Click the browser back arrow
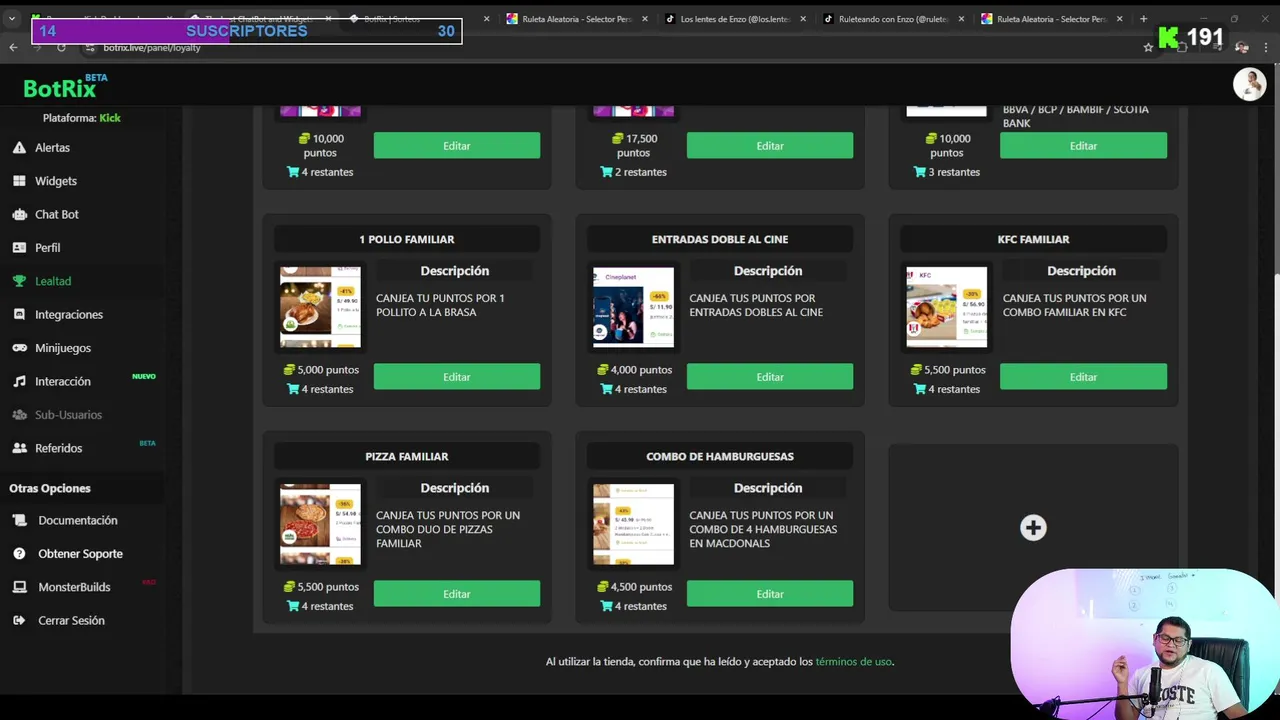Viewport: 1280px width, 720px height. pos(14,47)
